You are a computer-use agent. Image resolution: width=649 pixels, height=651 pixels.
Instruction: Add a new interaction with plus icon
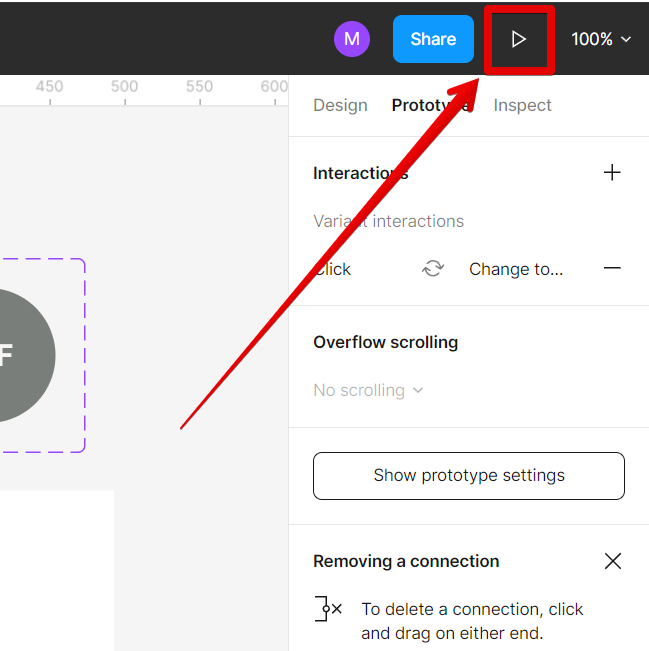[x=612, y=173]
